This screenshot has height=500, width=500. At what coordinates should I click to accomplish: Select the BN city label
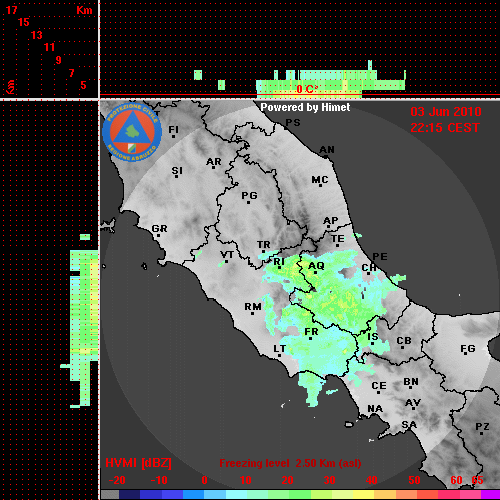[411, 382]
